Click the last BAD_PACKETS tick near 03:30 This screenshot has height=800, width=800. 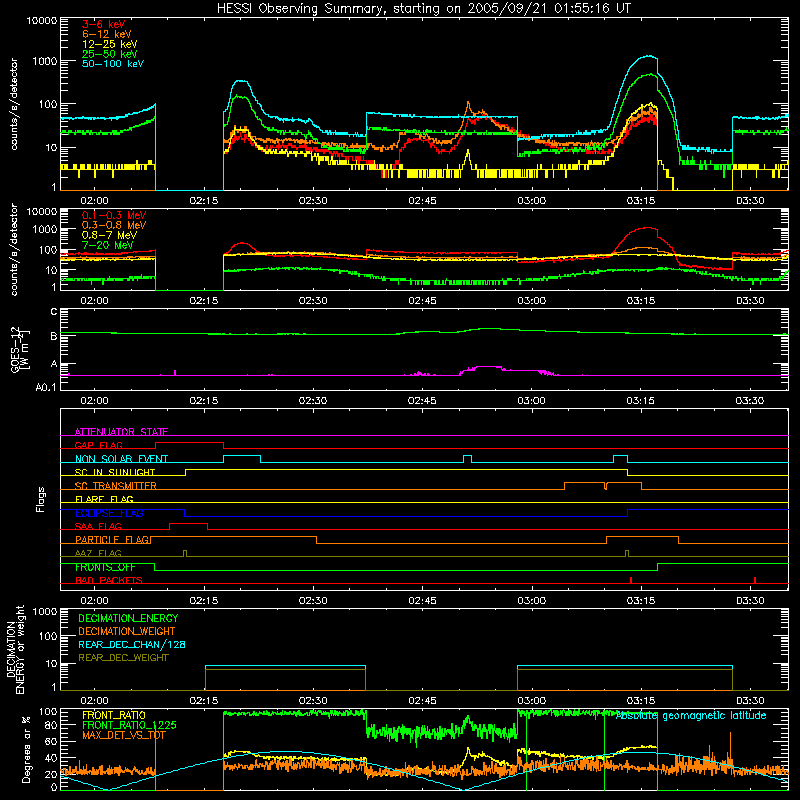pyautogui.click(x=755, y=580)
